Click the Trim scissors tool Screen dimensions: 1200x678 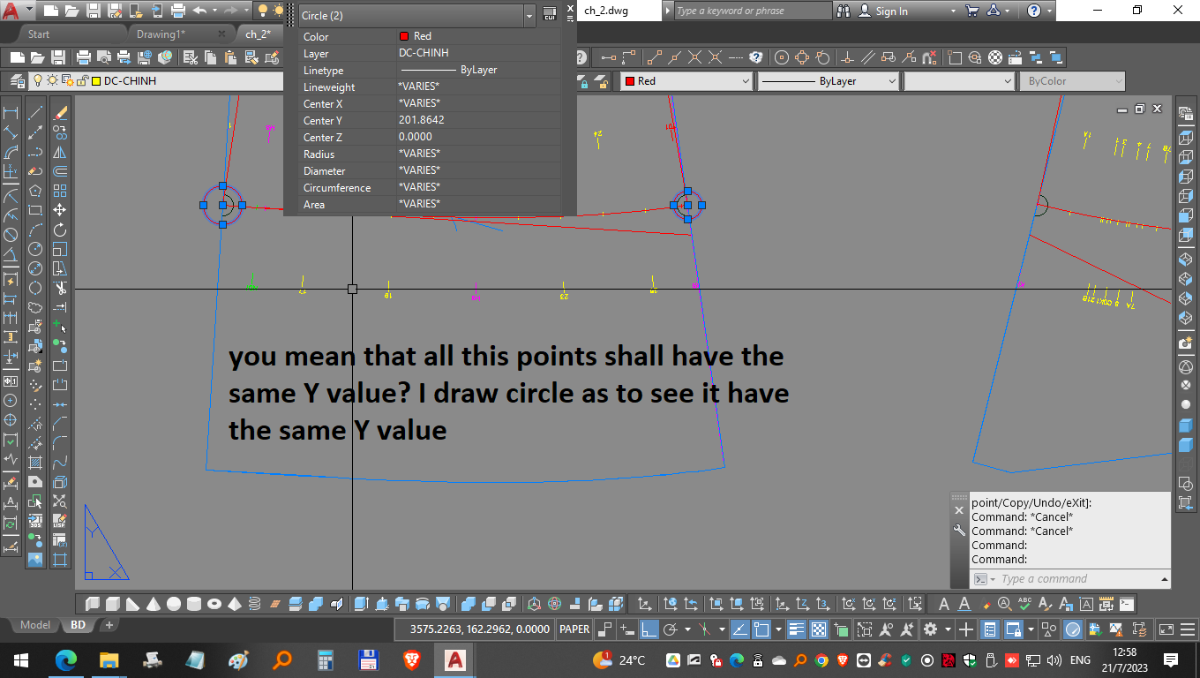[x=59, y=288]
